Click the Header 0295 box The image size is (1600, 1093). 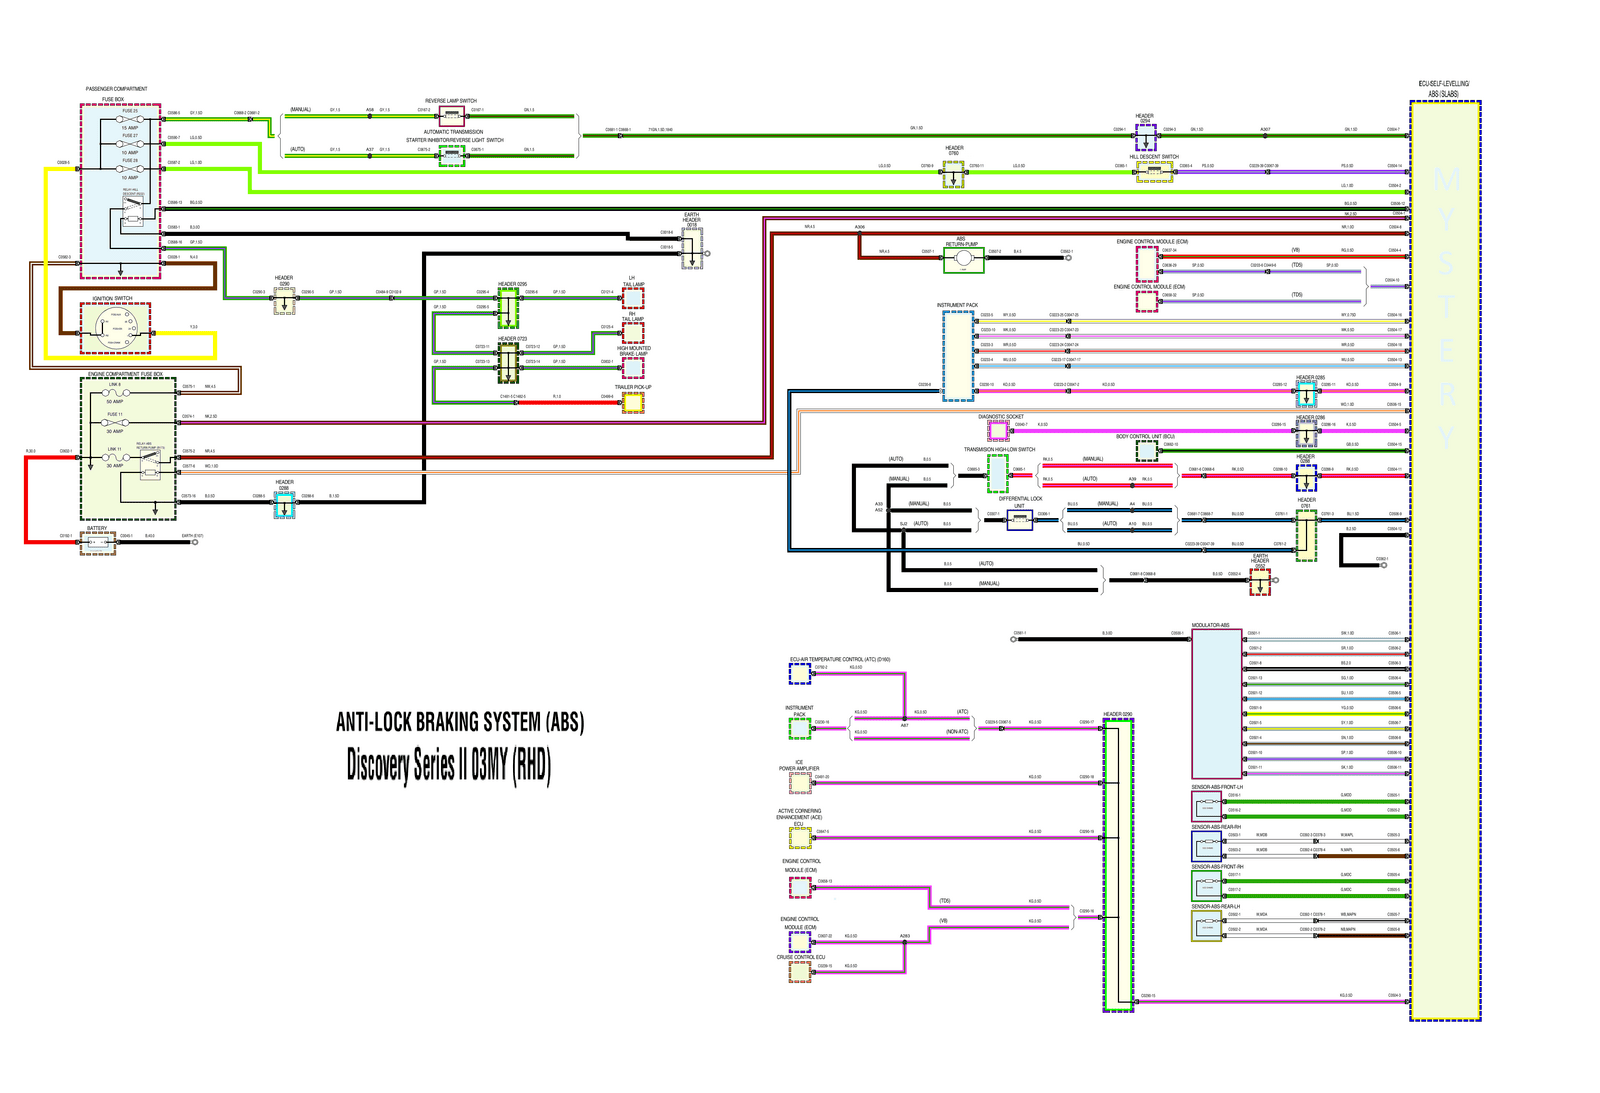point(508,308)
